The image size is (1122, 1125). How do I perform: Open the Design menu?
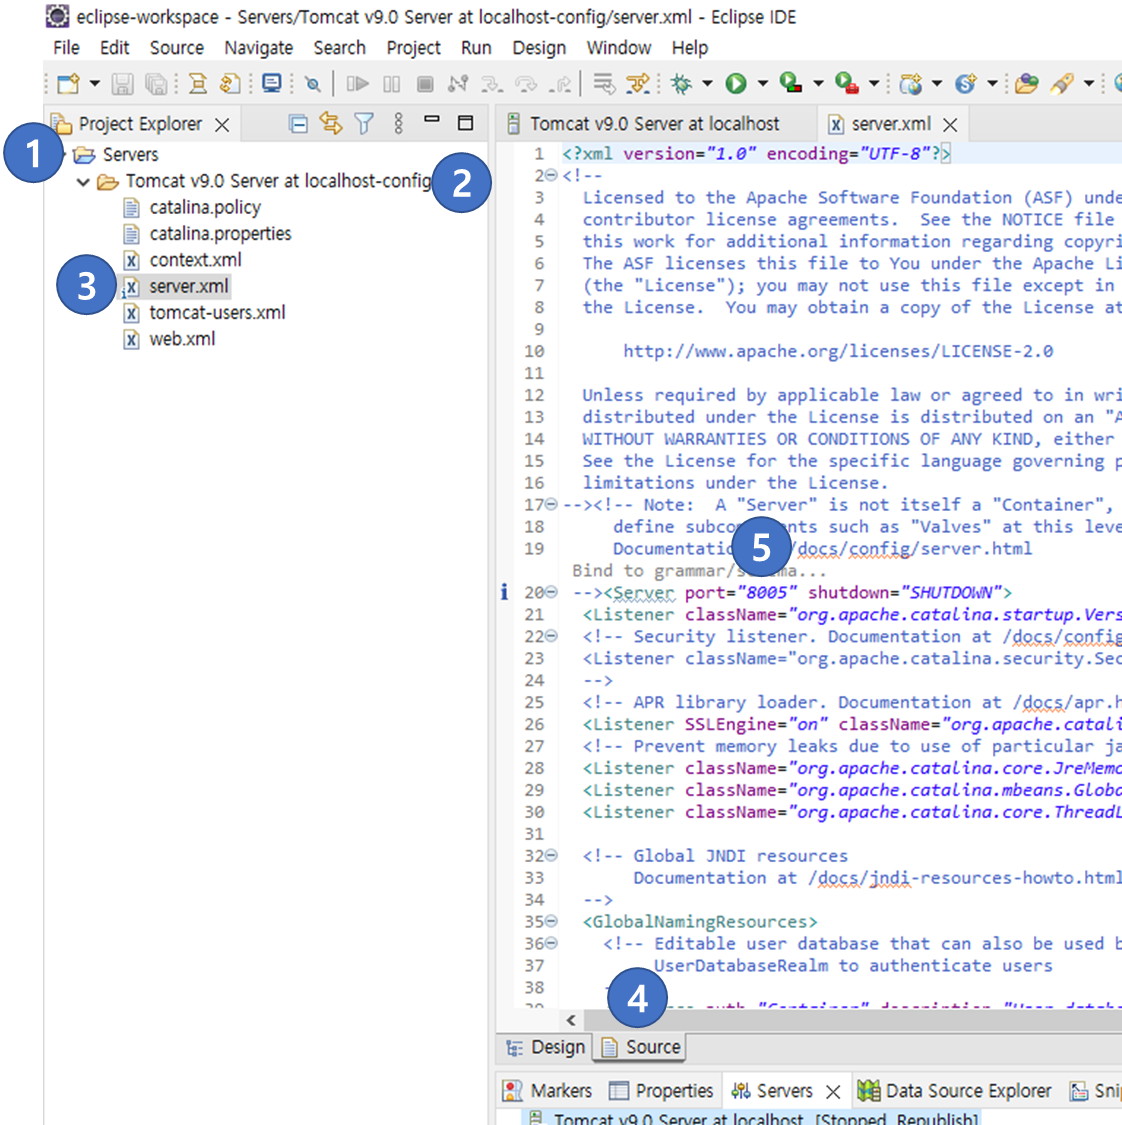539,48
